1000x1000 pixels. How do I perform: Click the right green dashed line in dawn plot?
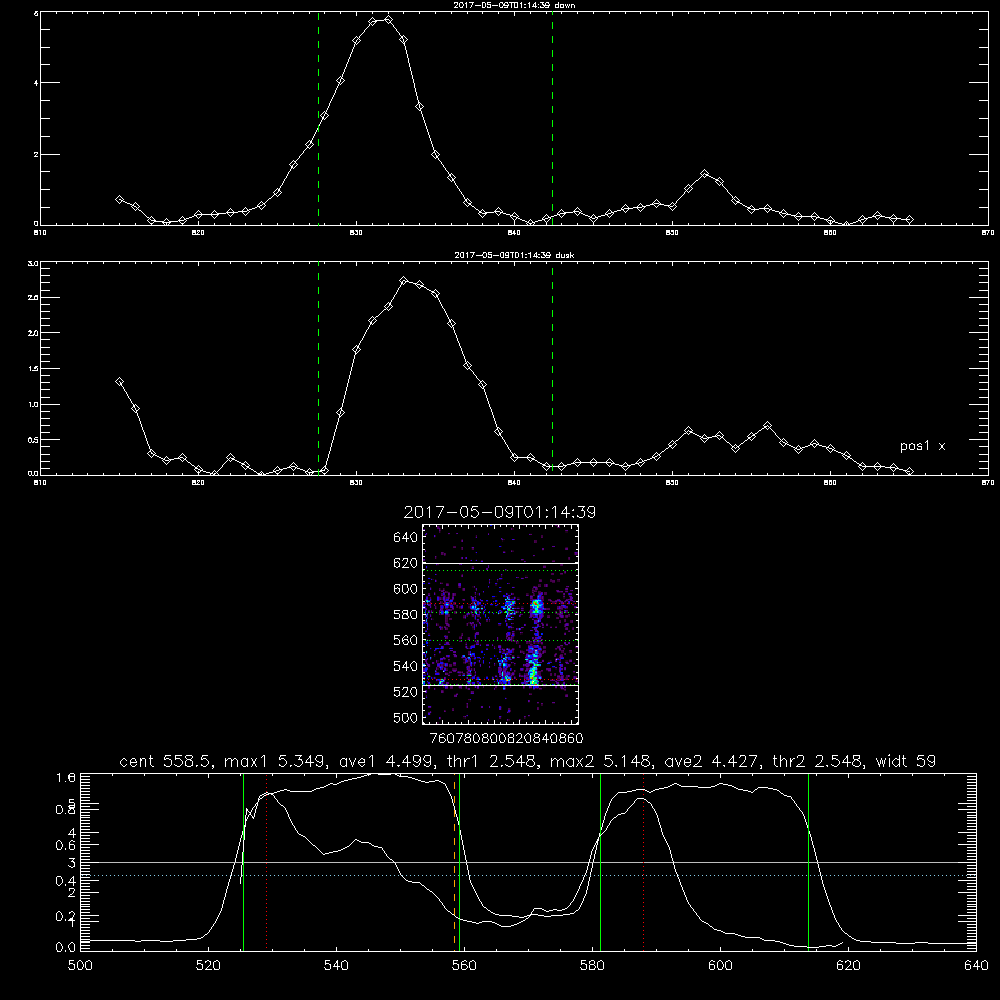[x=552, y=118]
